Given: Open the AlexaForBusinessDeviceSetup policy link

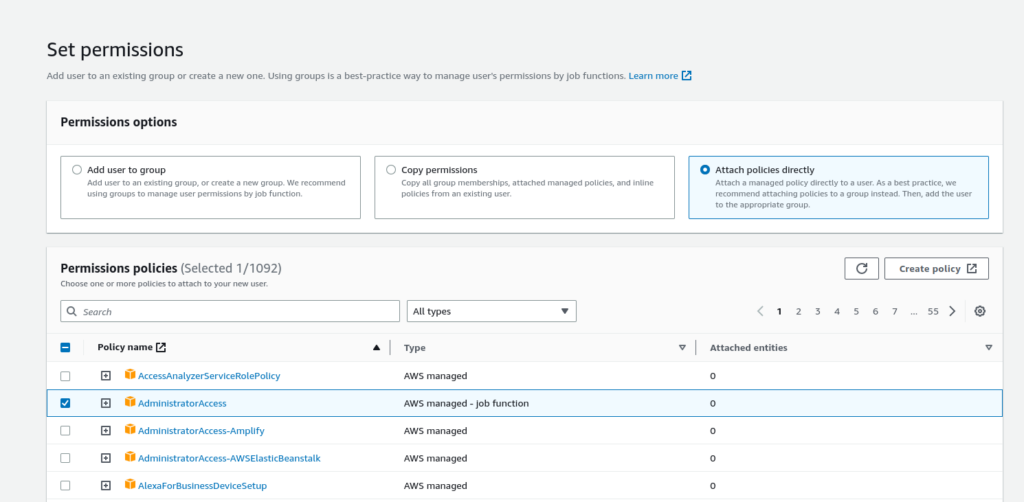Looking at the screenshot, I should click(x=202, y=486).
